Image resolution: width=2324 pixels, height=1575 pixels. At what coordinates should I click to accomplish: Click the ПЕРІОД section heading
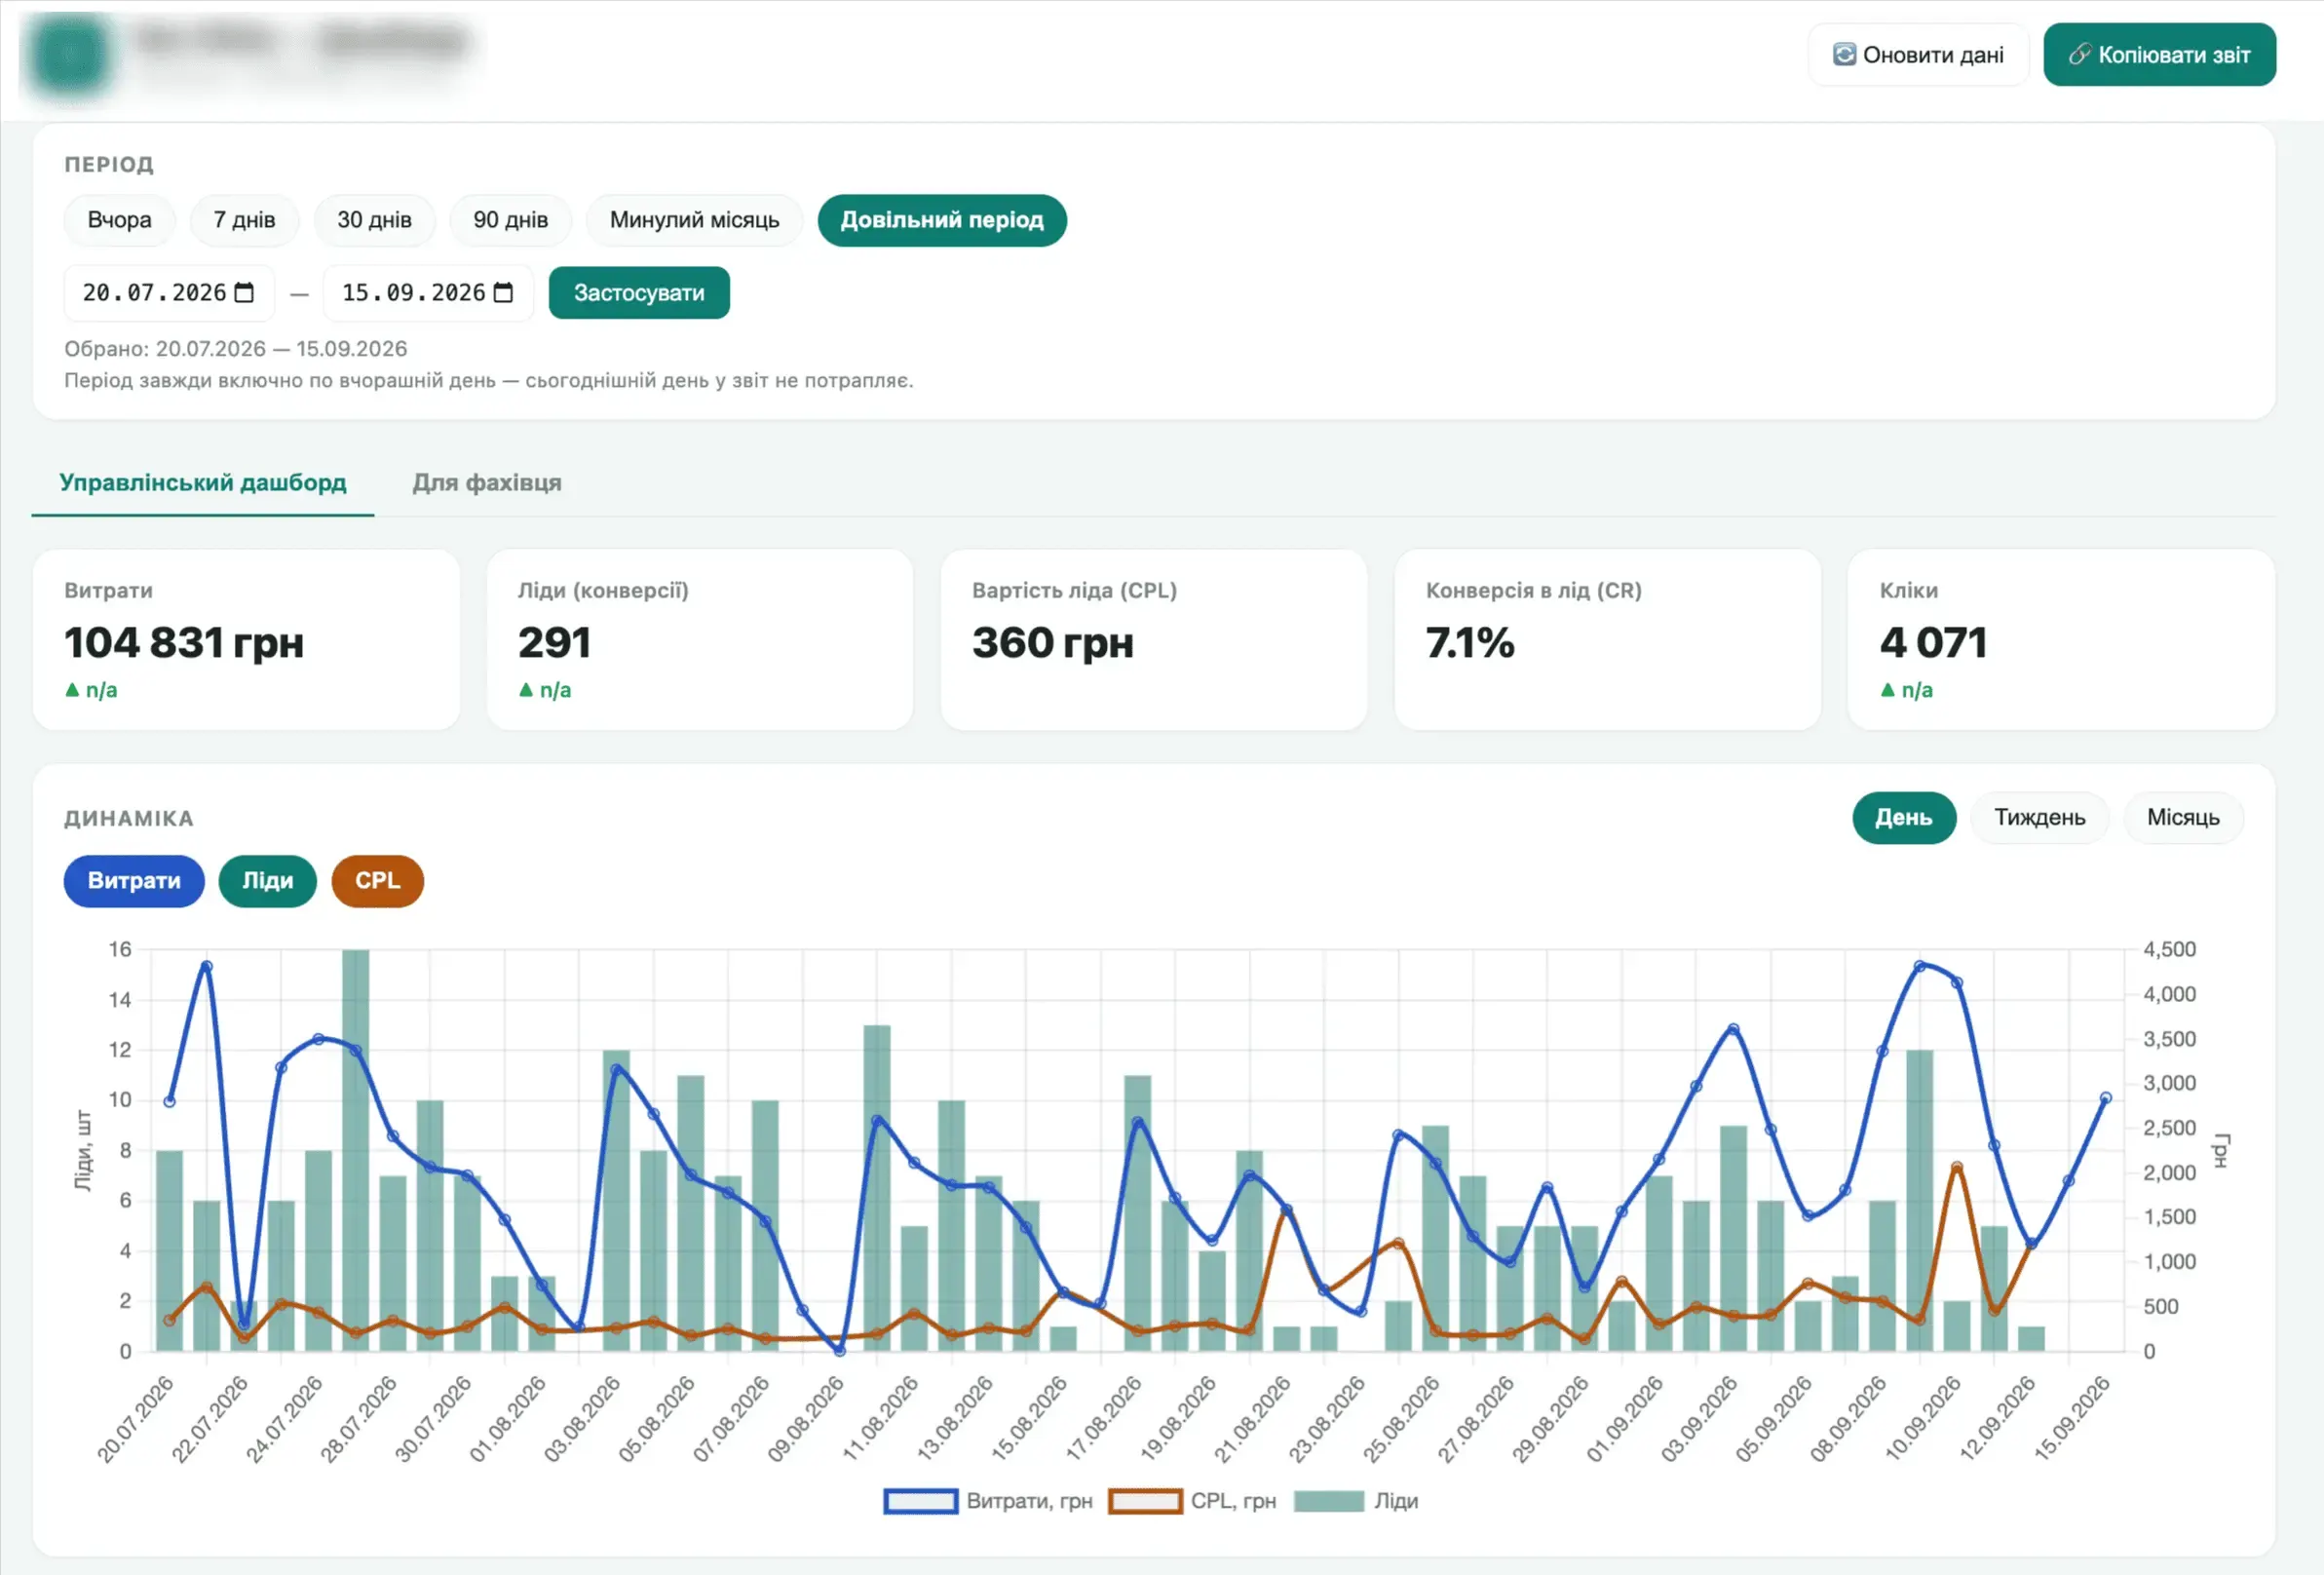tap(109, 164)
